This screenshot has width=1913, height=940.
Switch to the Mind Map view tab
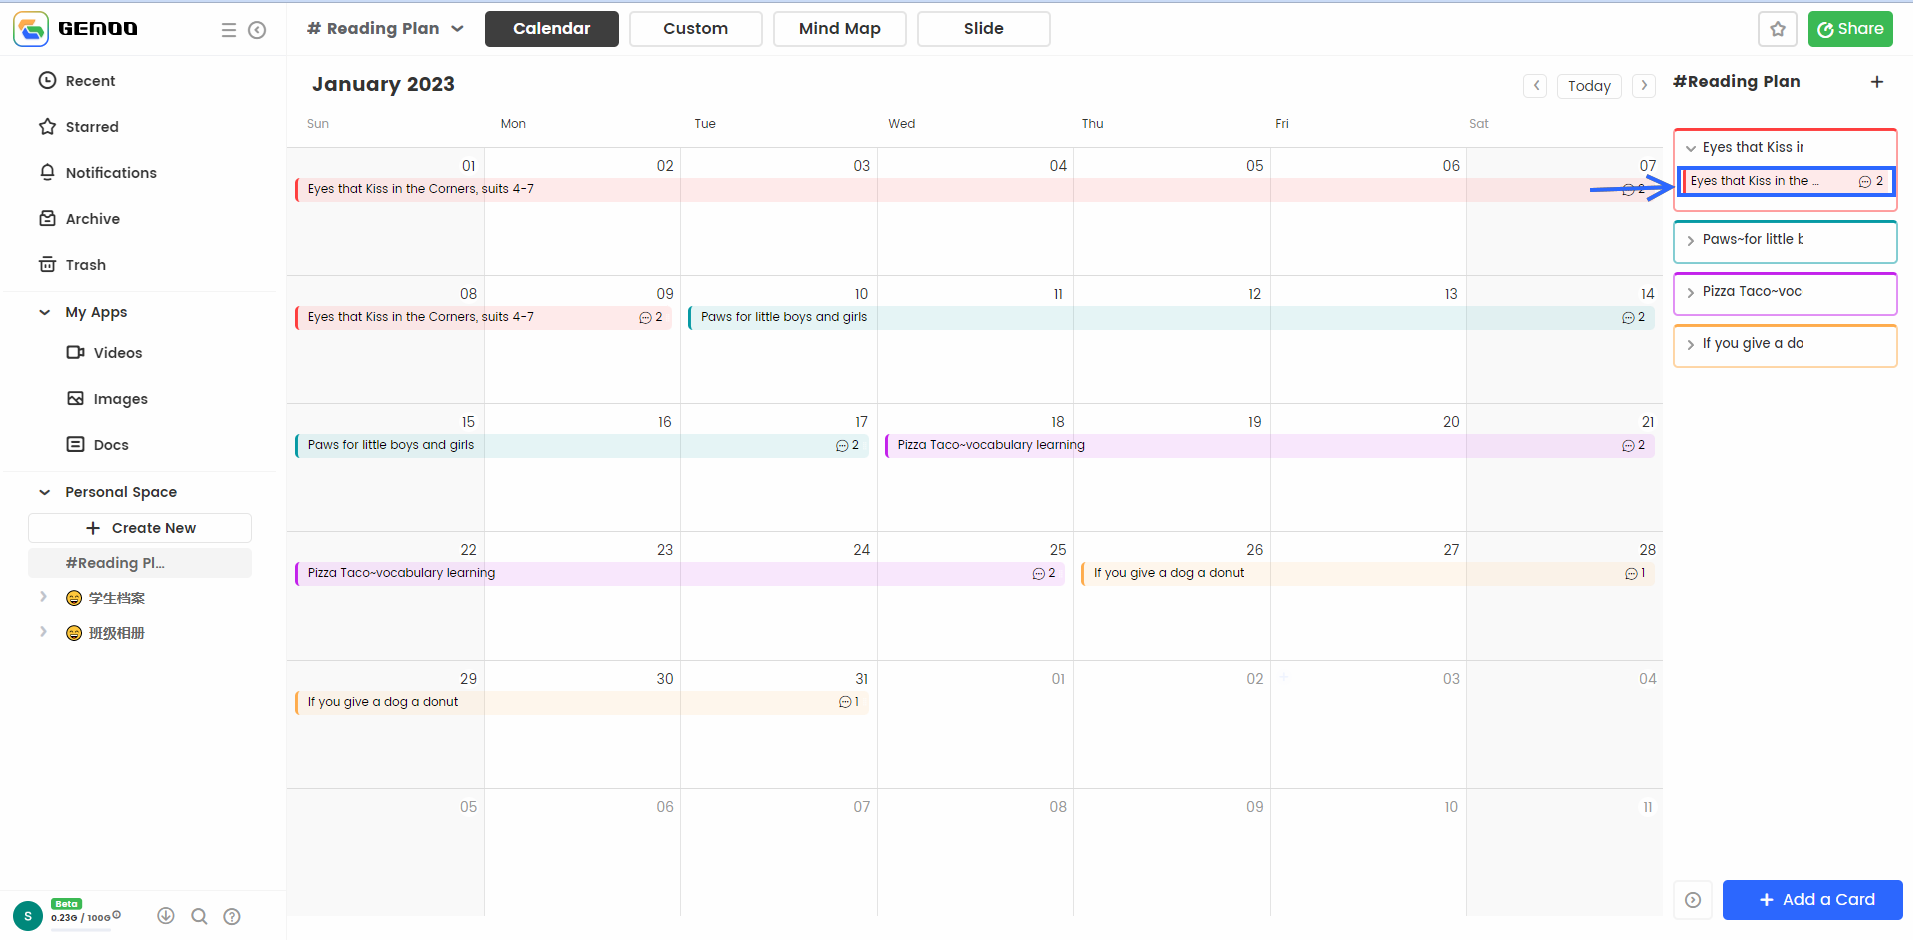(840, 29)
